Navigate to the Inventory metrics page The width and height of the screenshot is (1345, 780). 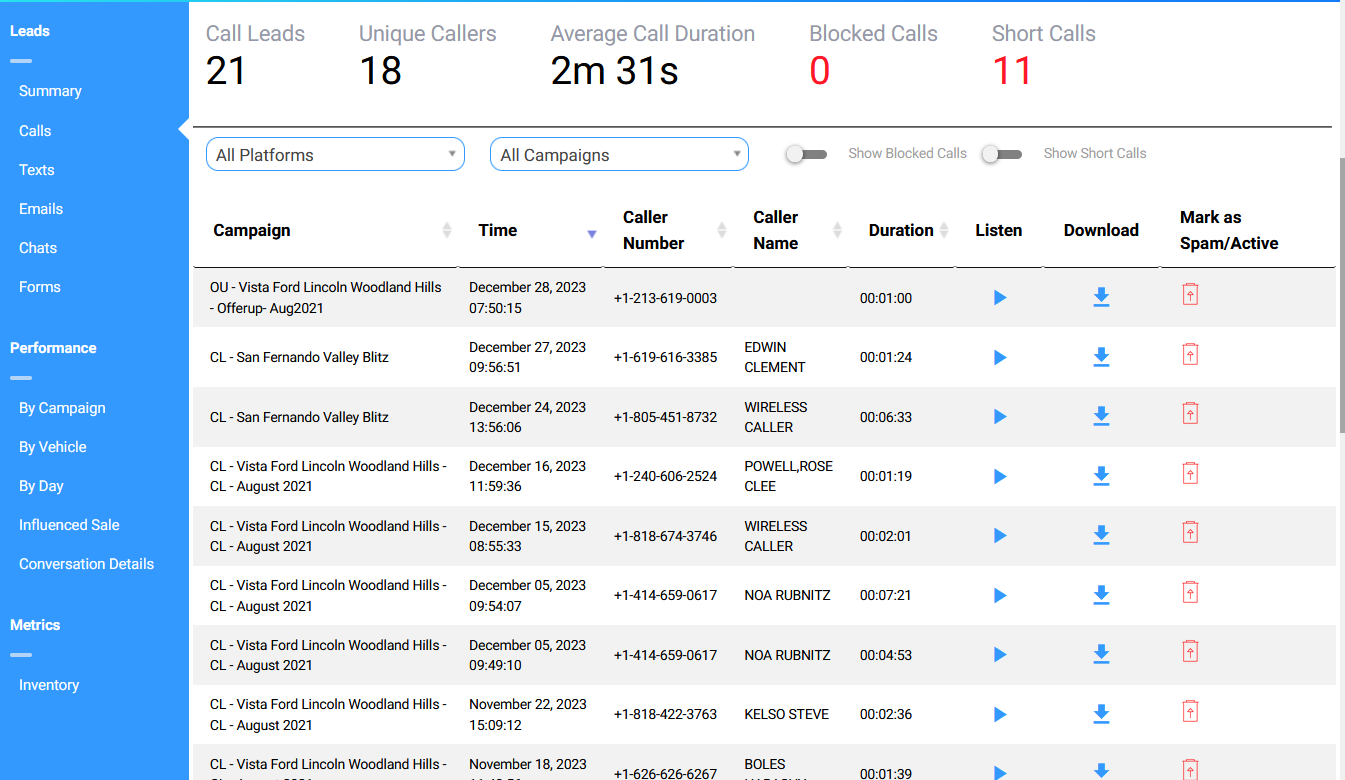pyautogui.click(x=49, y=685)
